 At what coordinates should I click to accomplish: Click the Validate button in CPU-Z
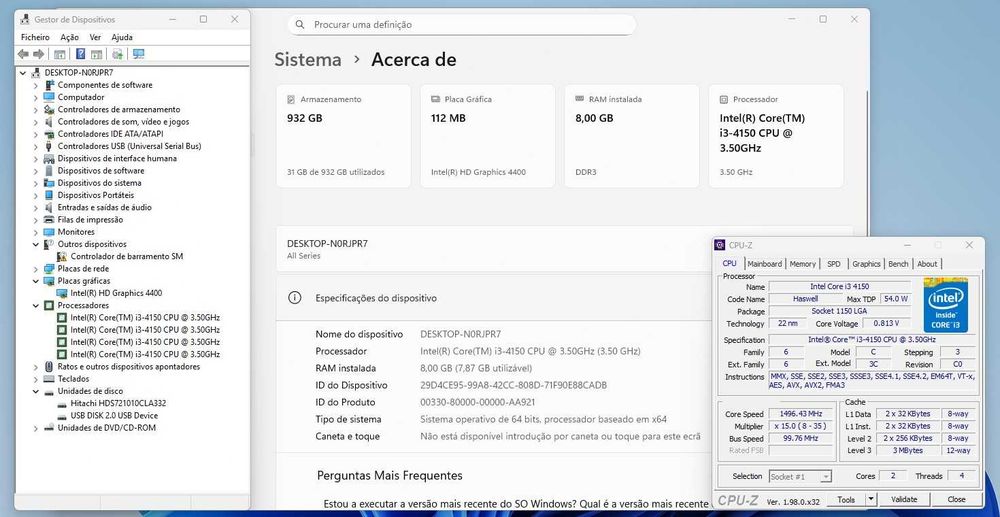coord(904,499)
